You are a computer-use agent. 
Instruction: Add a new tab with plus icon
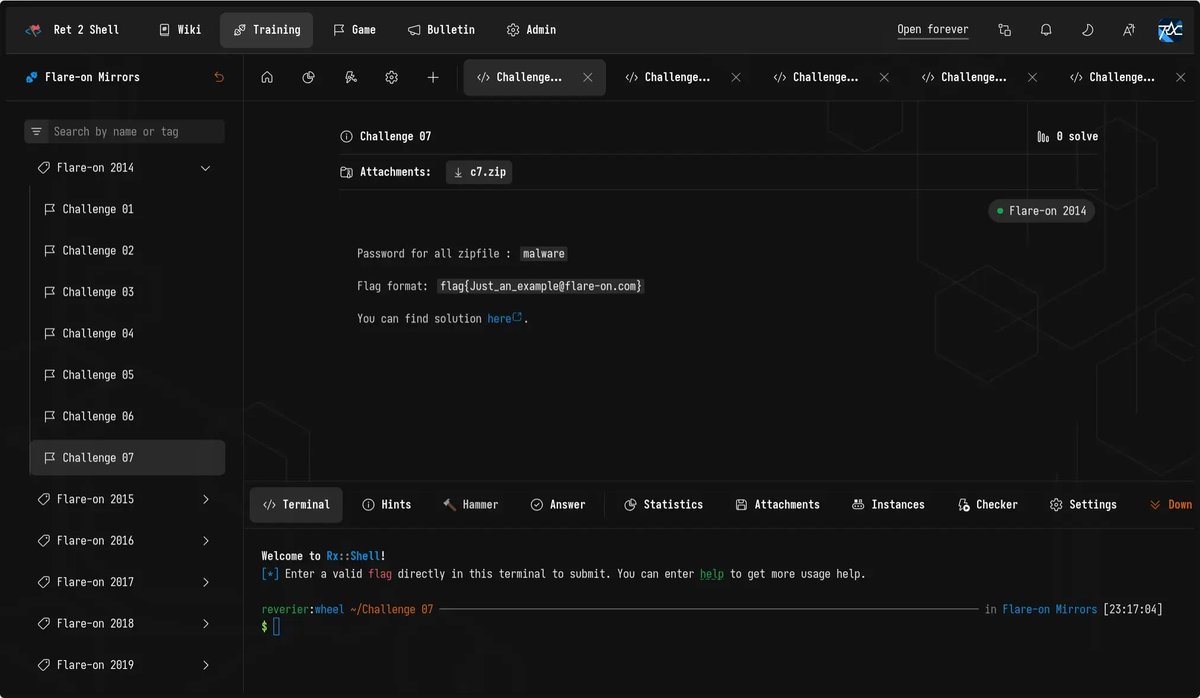click(x=433, y=77)
